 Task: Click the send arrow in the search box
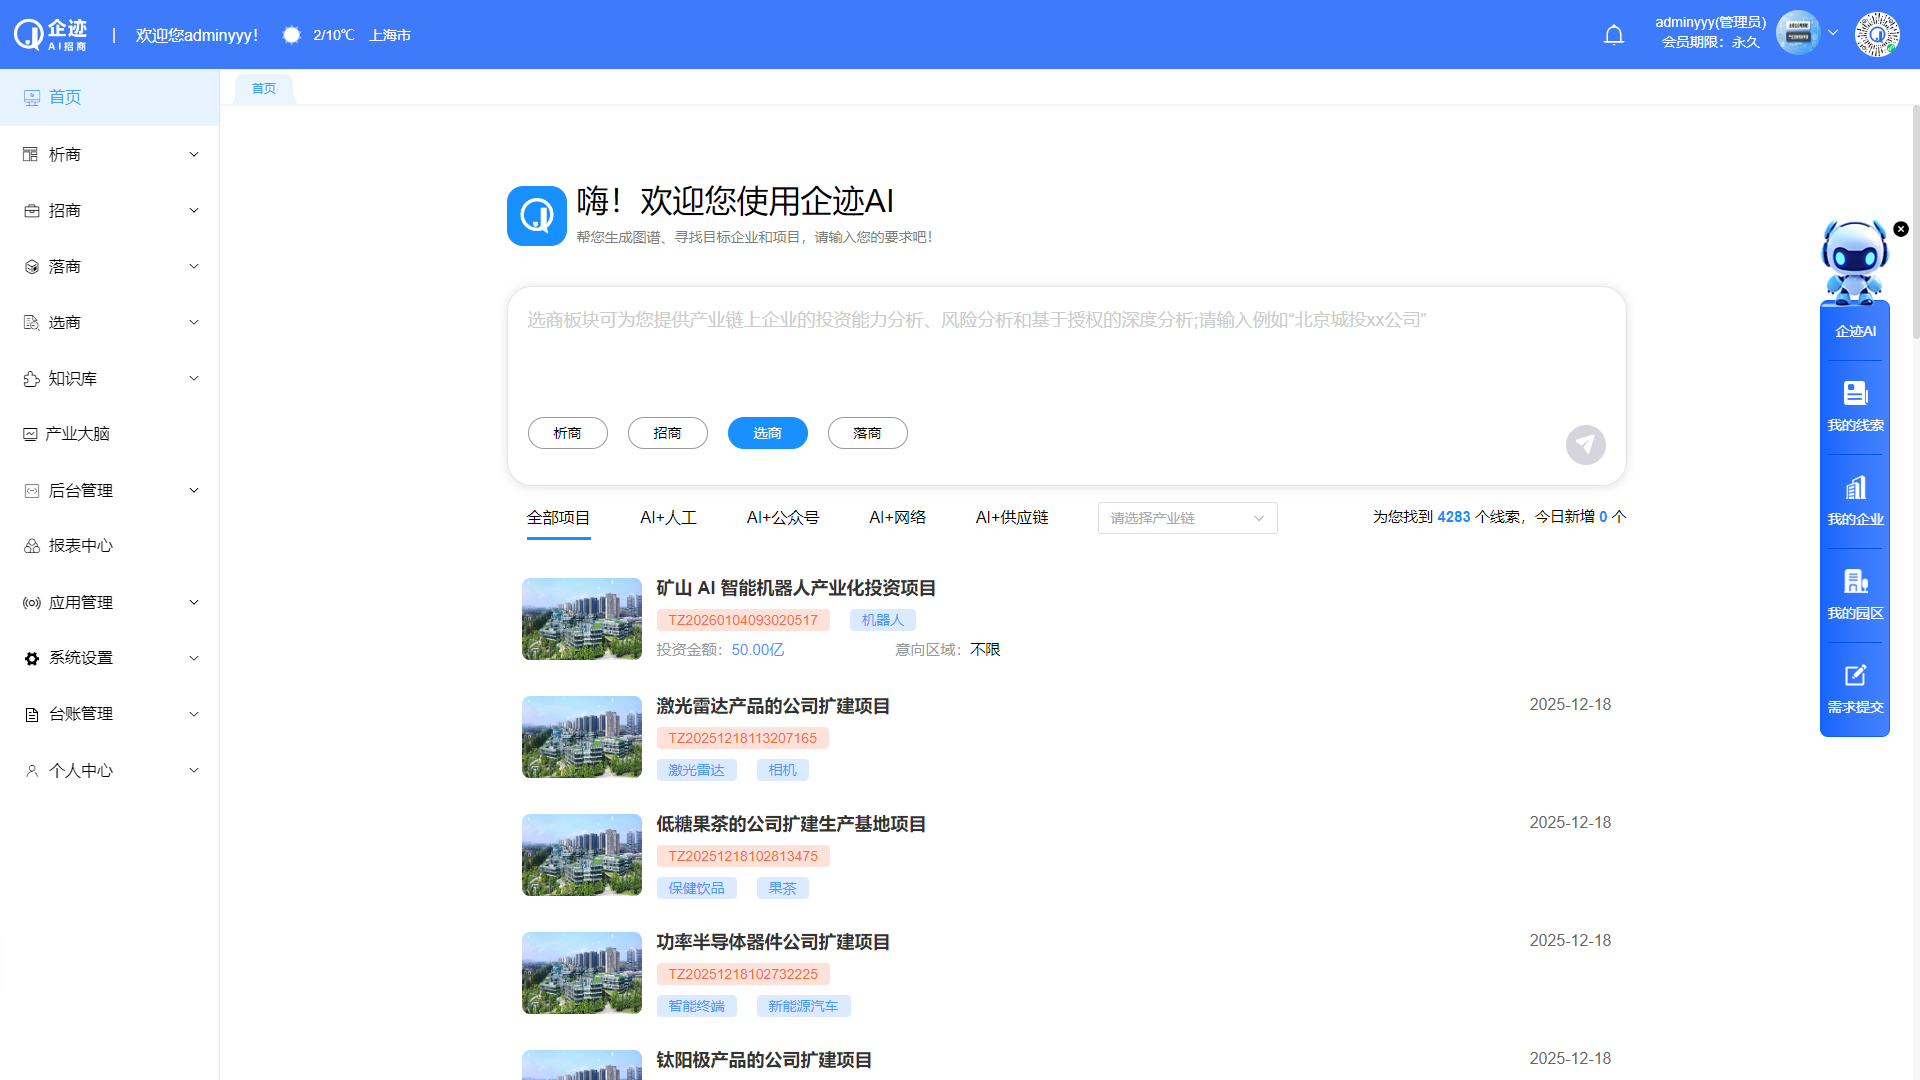click(x=1585, y=444)
